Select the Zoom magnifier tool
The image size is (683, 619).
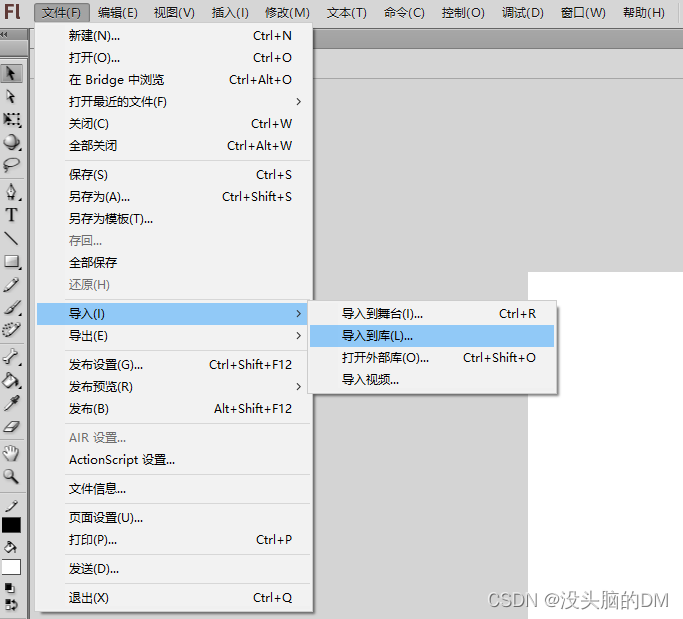[x=11, y=477]
